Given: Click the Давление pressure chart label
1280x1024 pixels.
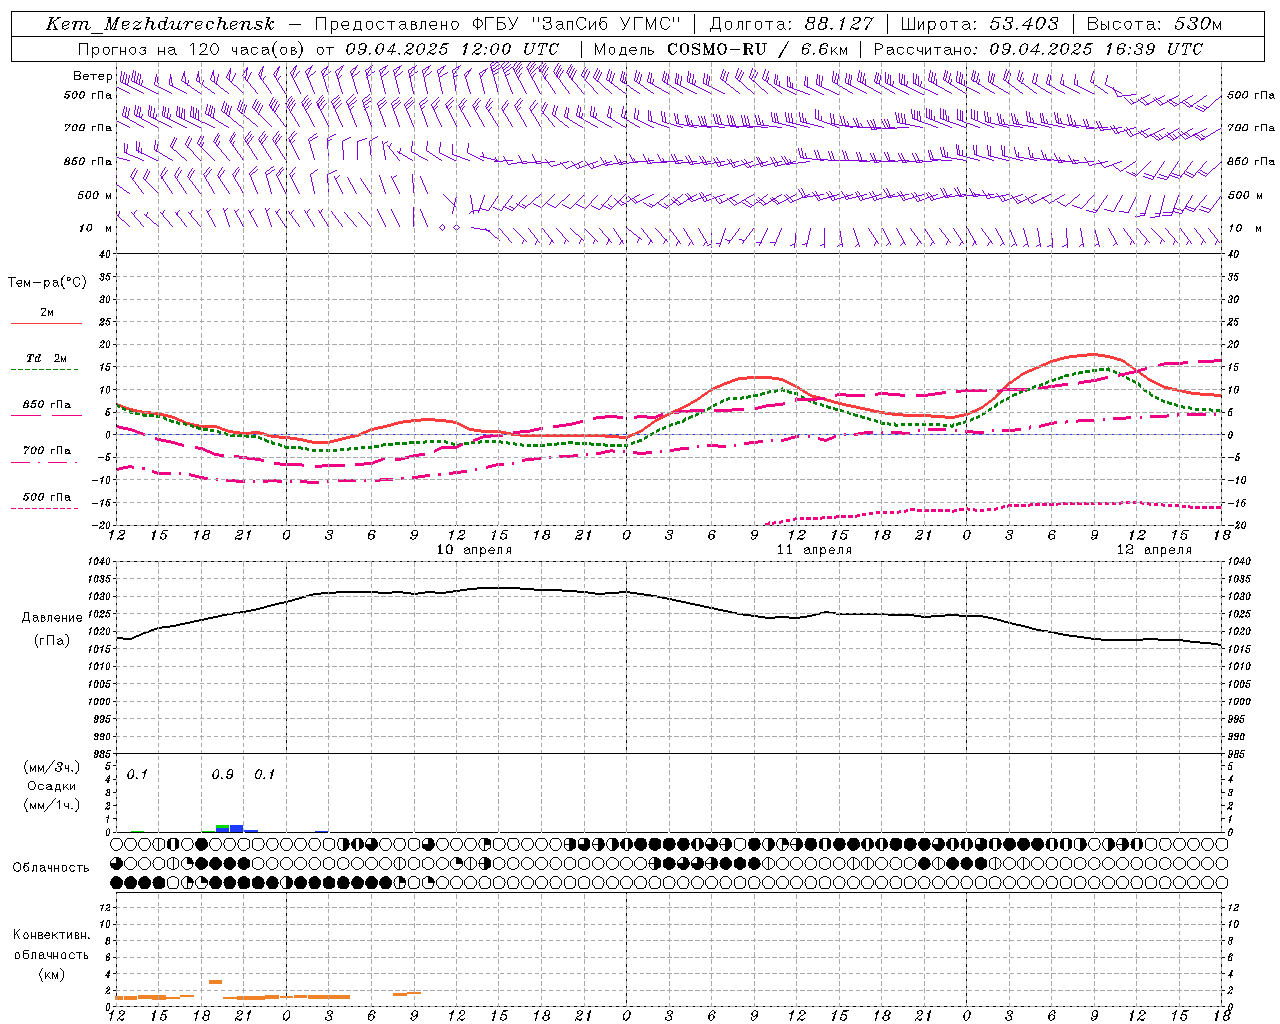Looking at the screenshot, I should [x=51, y=618].
